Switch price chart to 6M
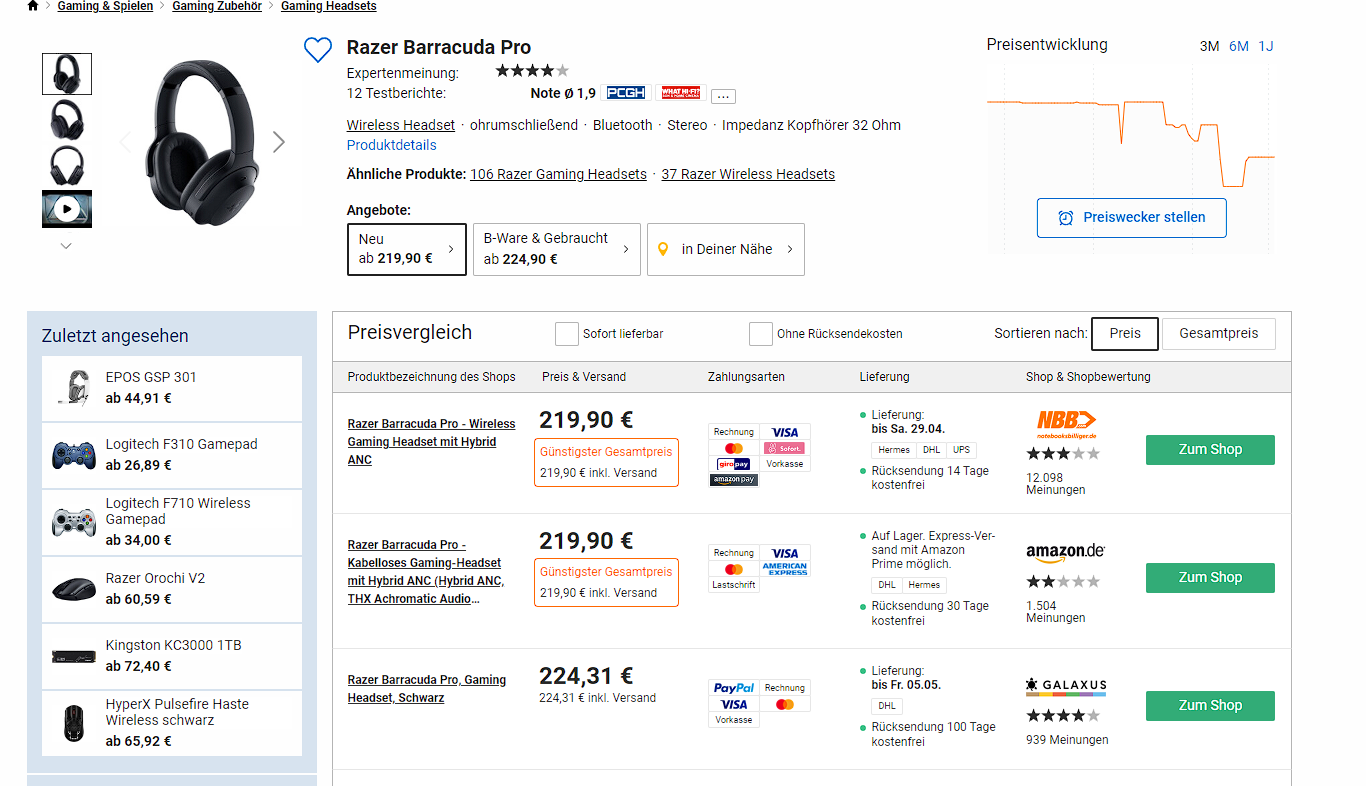The image size is (1366, 786). 1239,46
